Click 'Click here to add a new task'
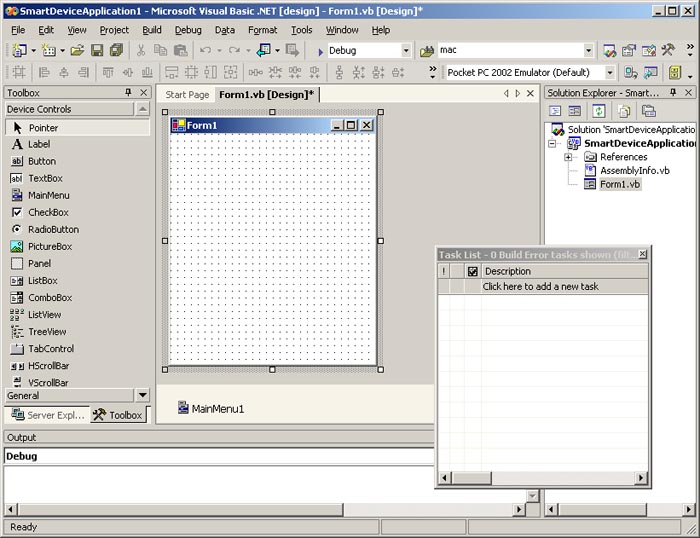700x538 pixels. coord(541,287)
